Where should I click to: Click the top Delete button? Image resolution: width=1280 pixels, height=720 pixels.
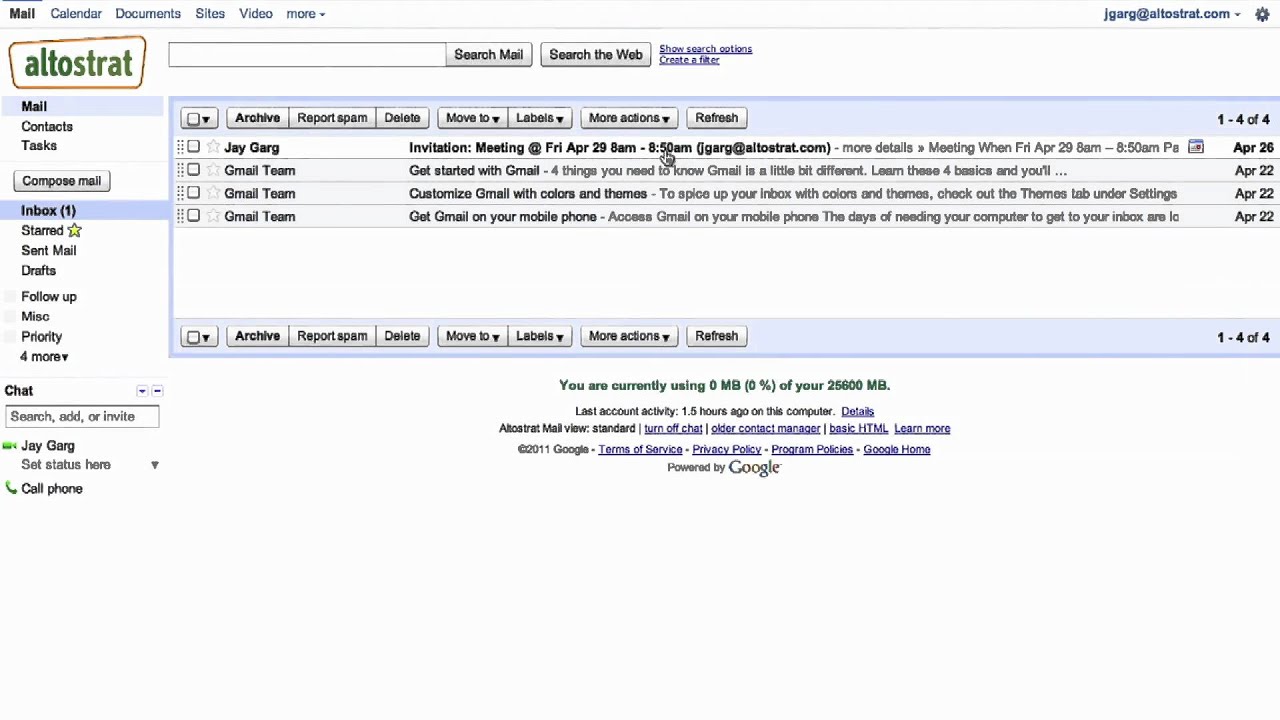pyautogui.click(x=402, y=118)
